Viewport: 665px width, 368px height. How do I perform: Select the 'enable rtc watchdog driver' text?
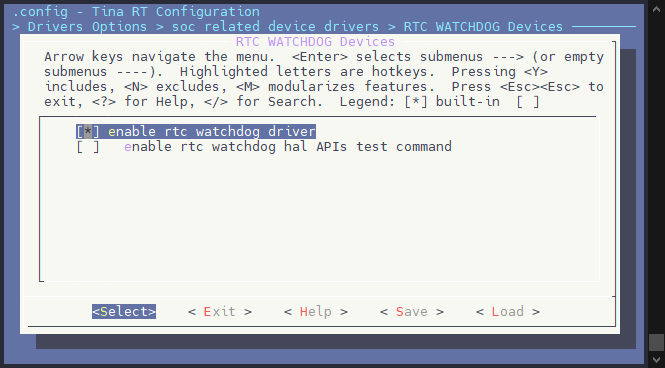tap(212, 131)
